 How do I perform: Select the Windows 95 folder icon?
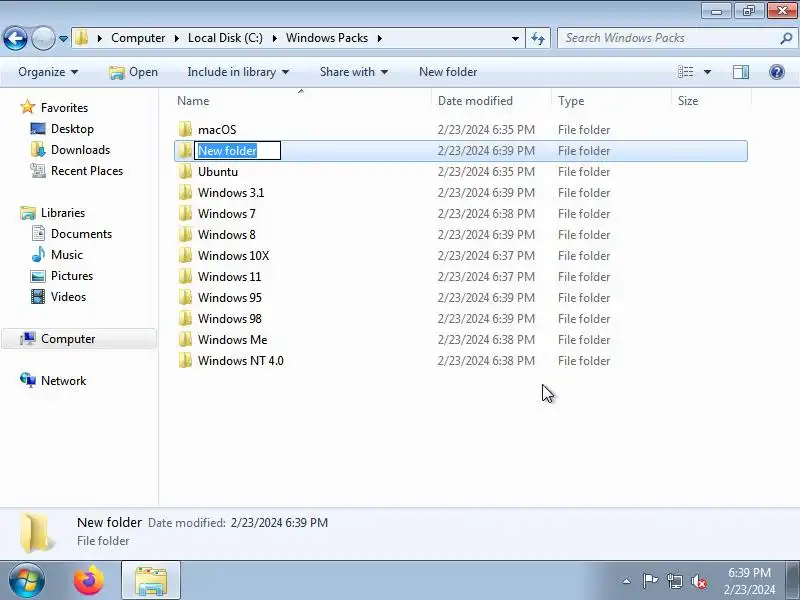point(185,296)
